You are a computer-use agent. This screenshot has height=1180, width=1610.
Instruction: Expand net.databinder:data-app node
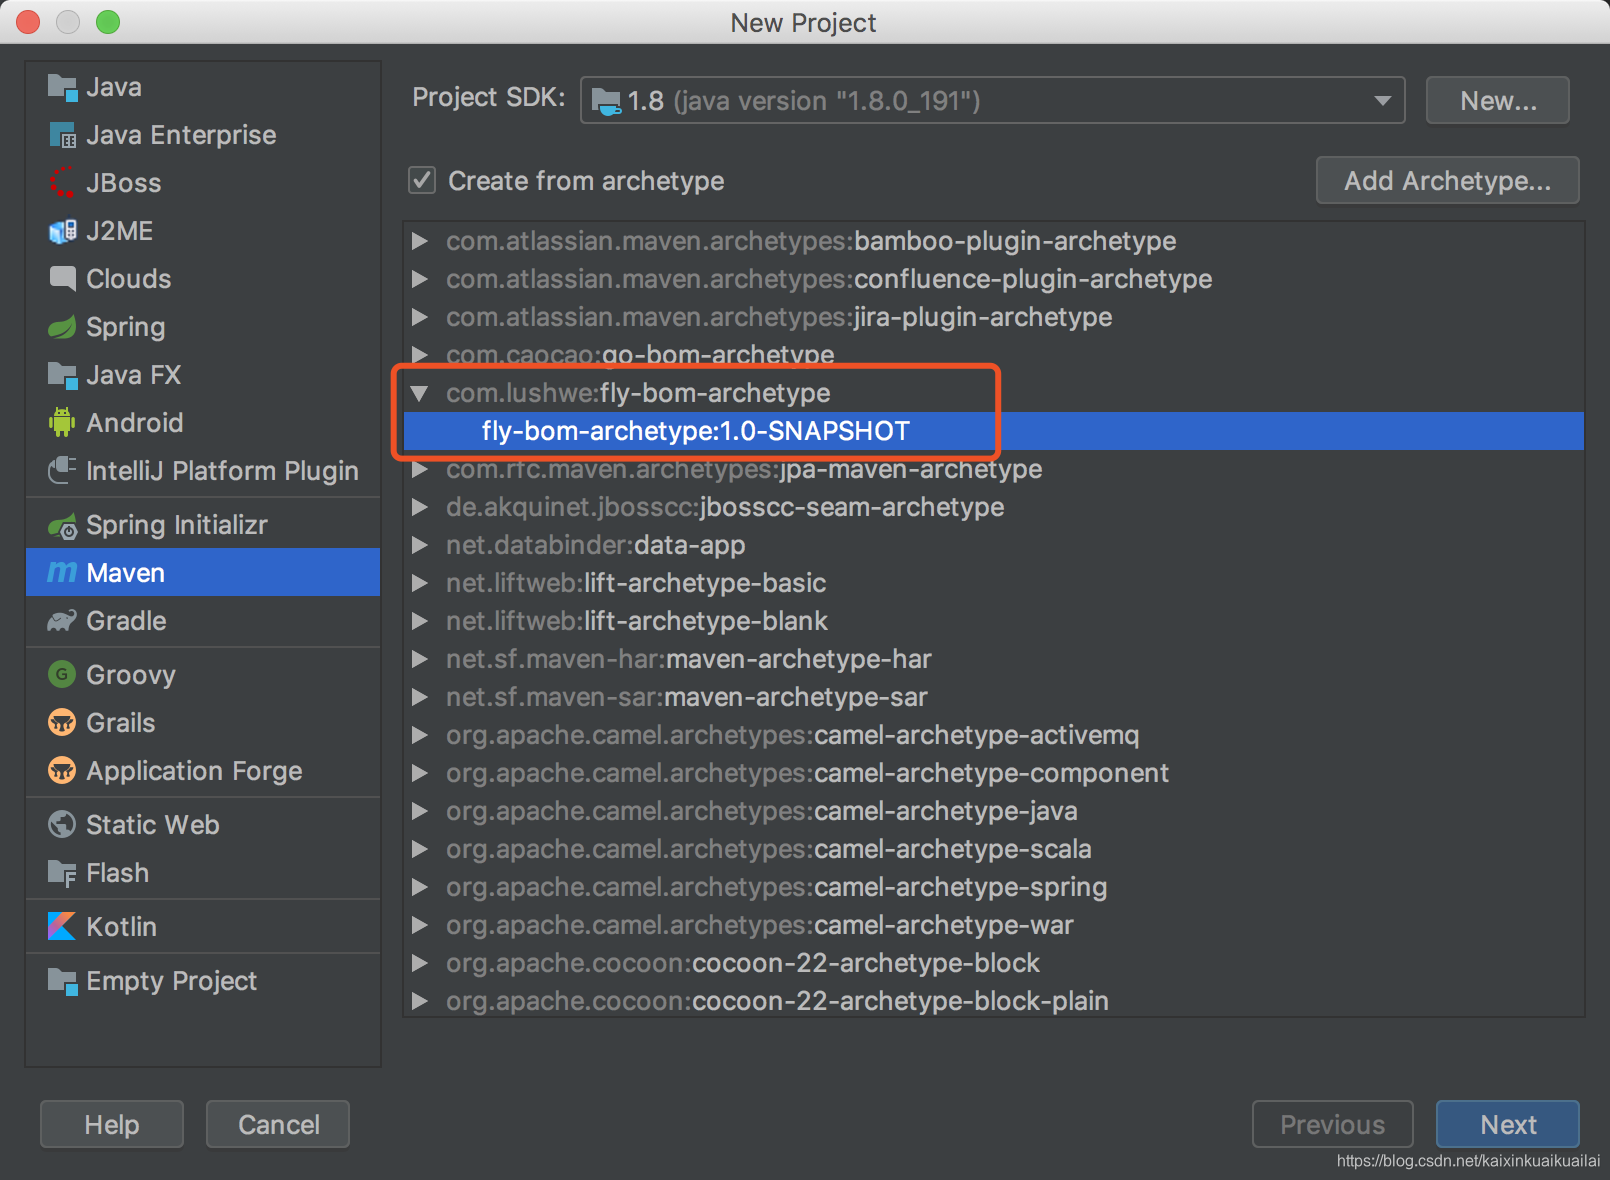[420, 545]
